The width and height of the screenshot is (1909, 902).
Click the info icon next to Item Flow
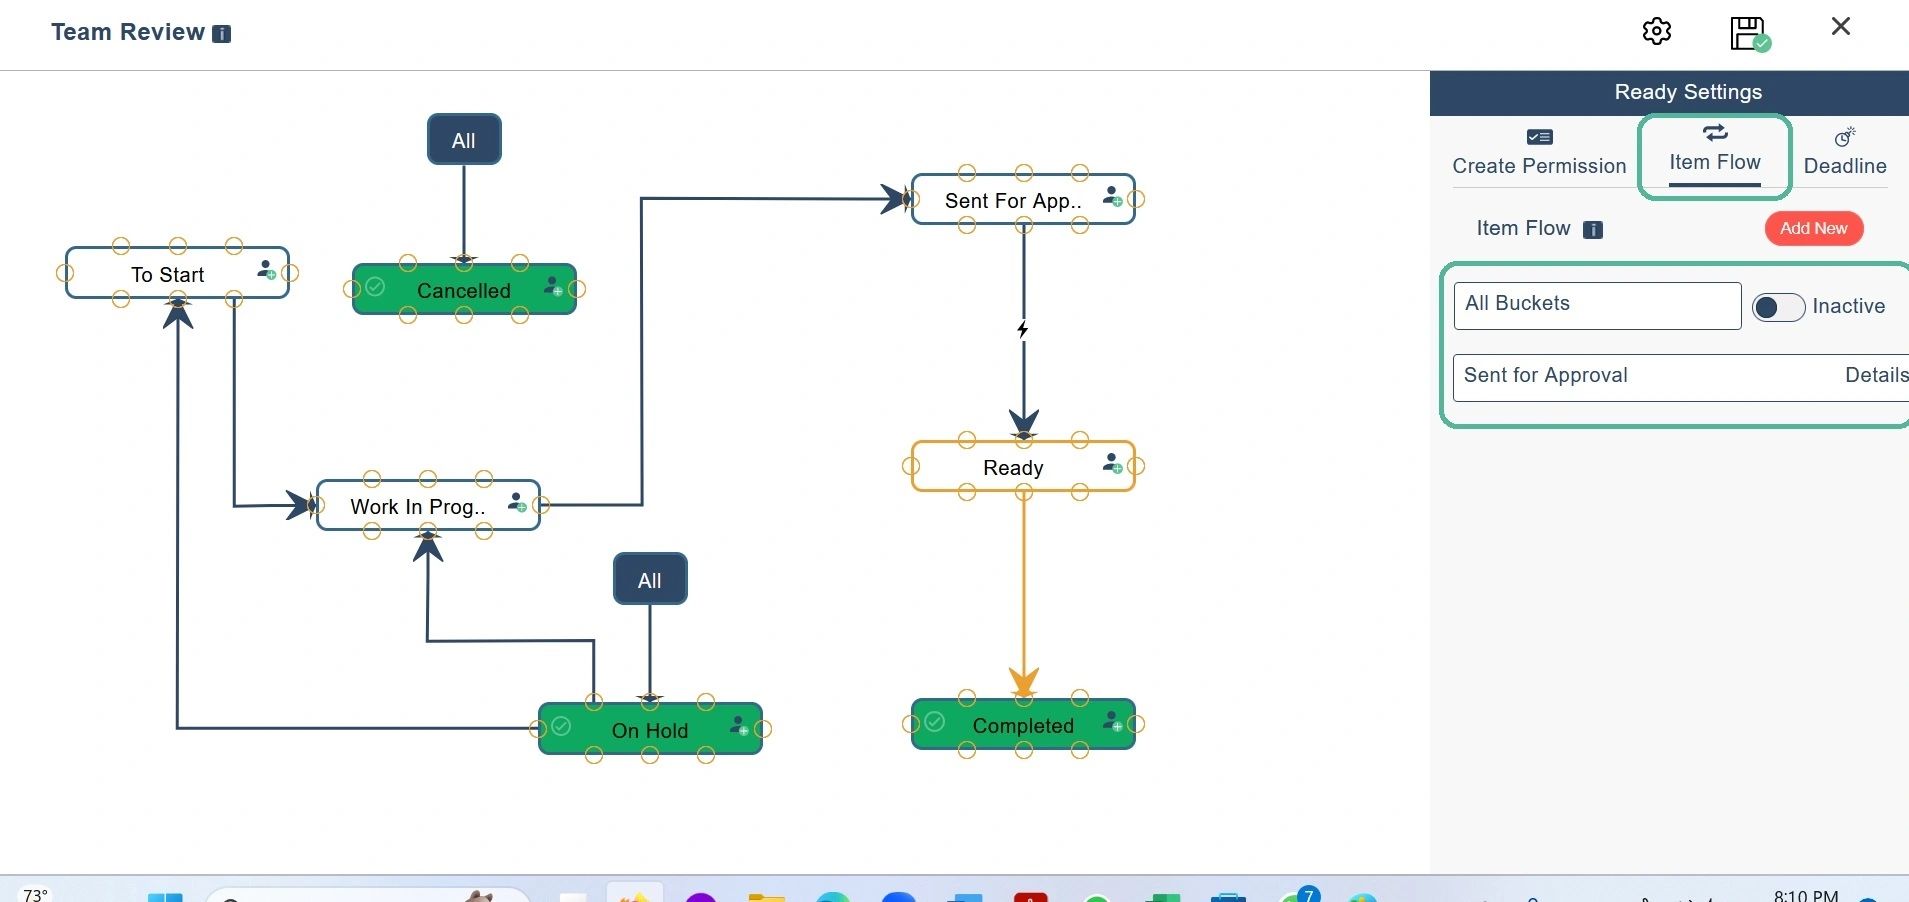(1594, 230)
